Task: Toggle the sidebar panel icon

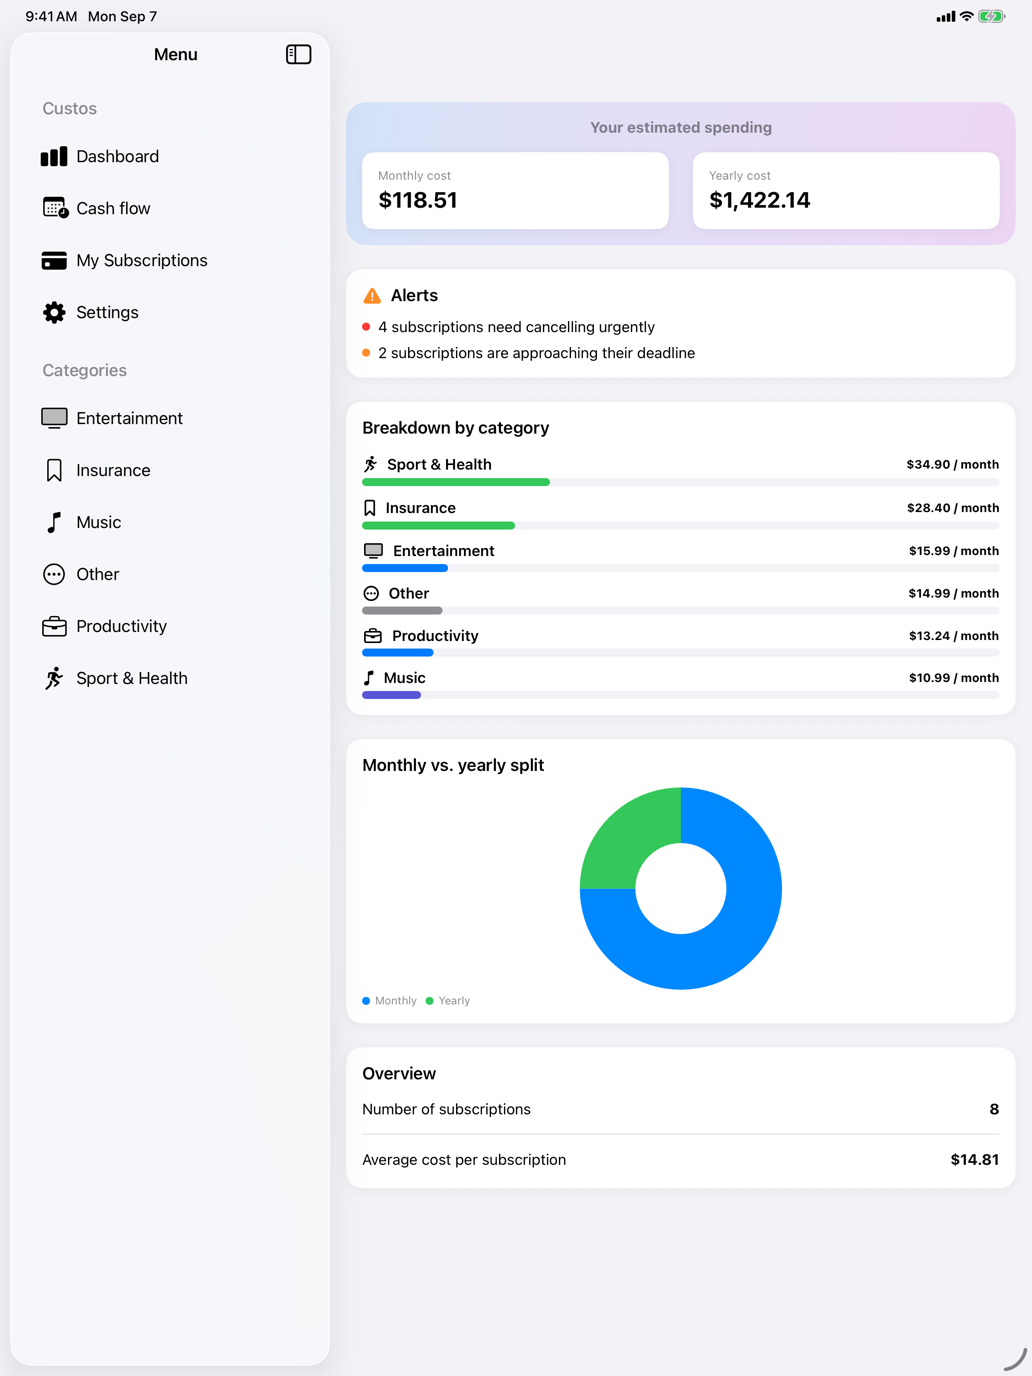Action: (x=298, y=54)
